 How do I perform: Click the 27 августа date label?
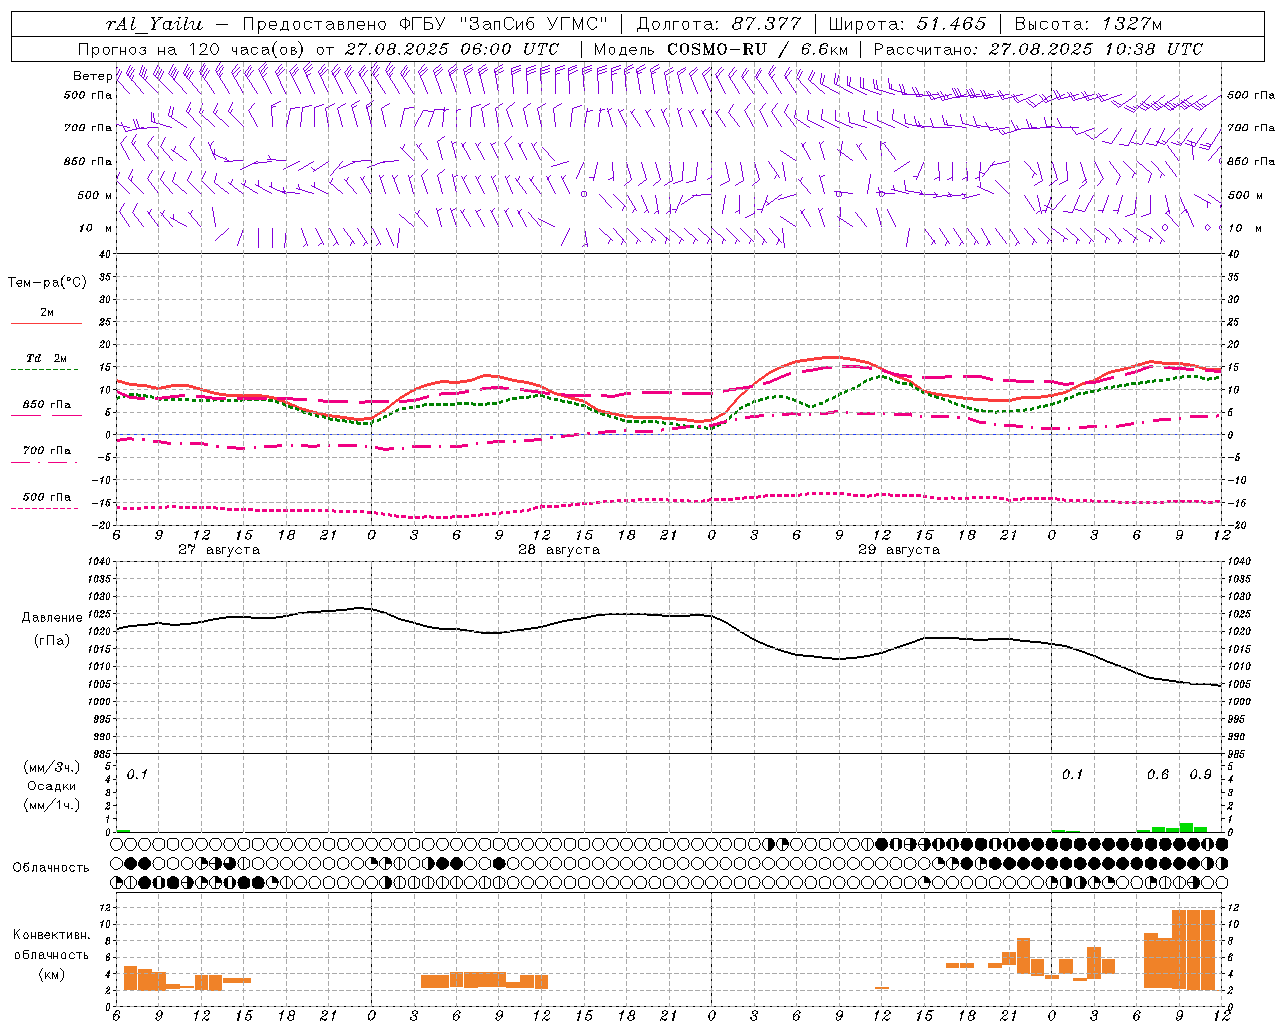[x=219, y=550]
